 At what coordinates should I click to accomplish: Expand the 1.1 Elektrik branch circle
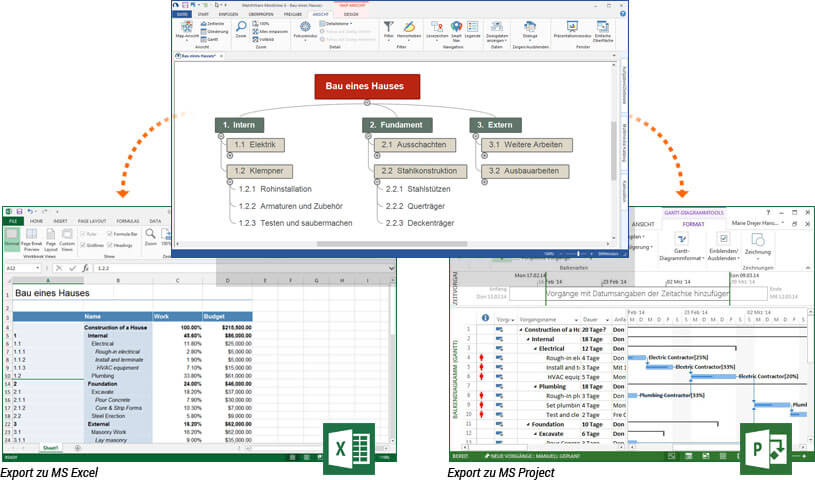click(x=230, y=155)
